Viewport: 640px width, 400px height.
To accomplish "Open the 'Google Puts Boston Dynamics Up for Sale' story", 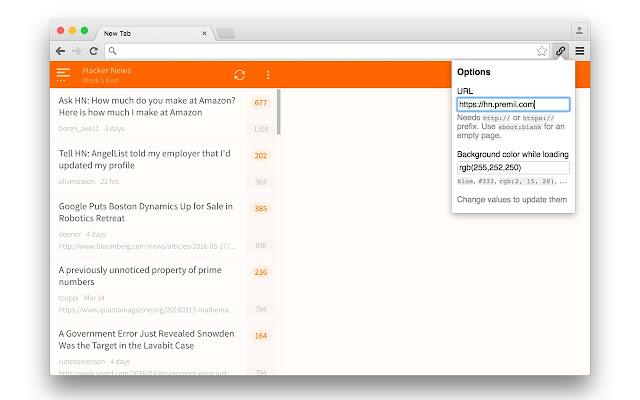I will (x=146, y=212).
